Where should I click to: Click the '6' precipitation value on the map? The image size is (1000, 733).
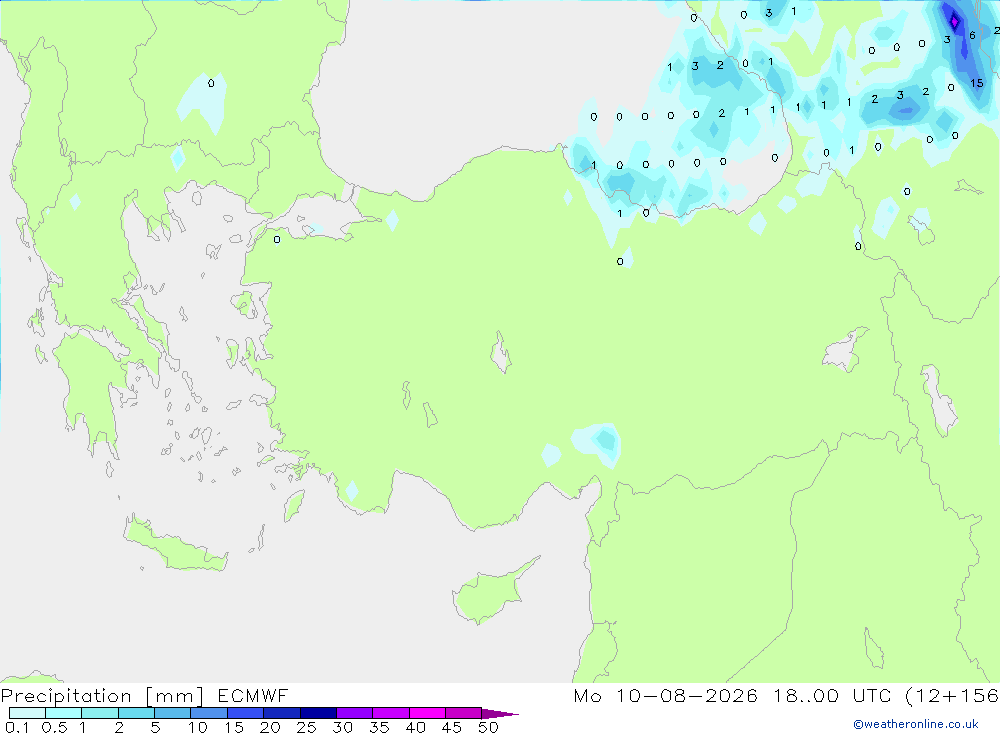point(972,35)
